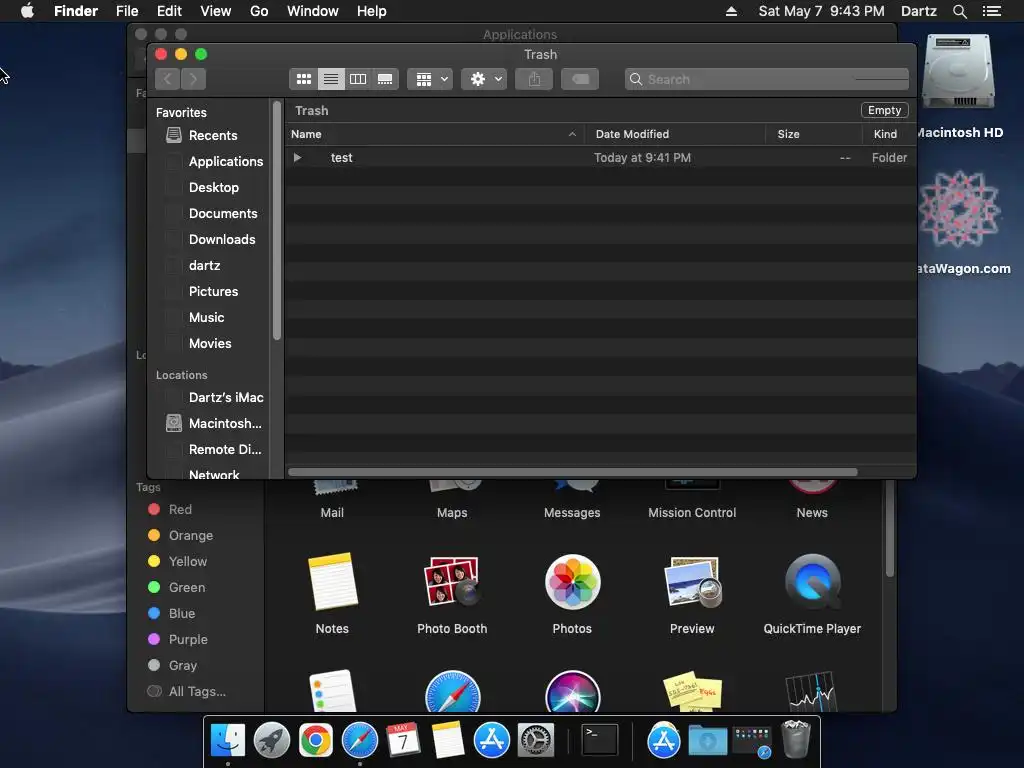The image size is (1024, 768).
Task: Open Documents in the sidebar
Action: click(223, 214)
